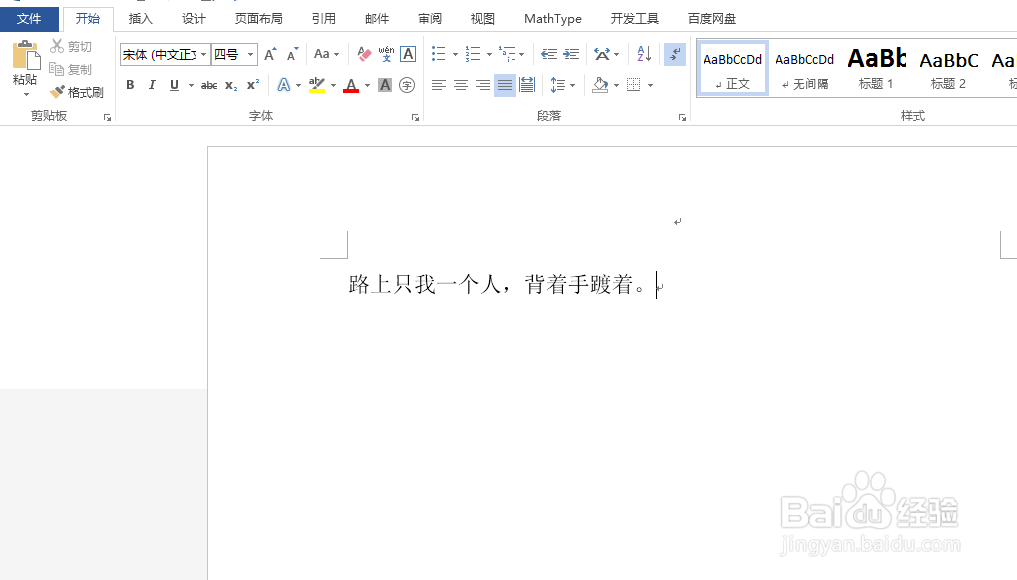
Task: Open the MathType menu tab
Action: tap(552, 18)
